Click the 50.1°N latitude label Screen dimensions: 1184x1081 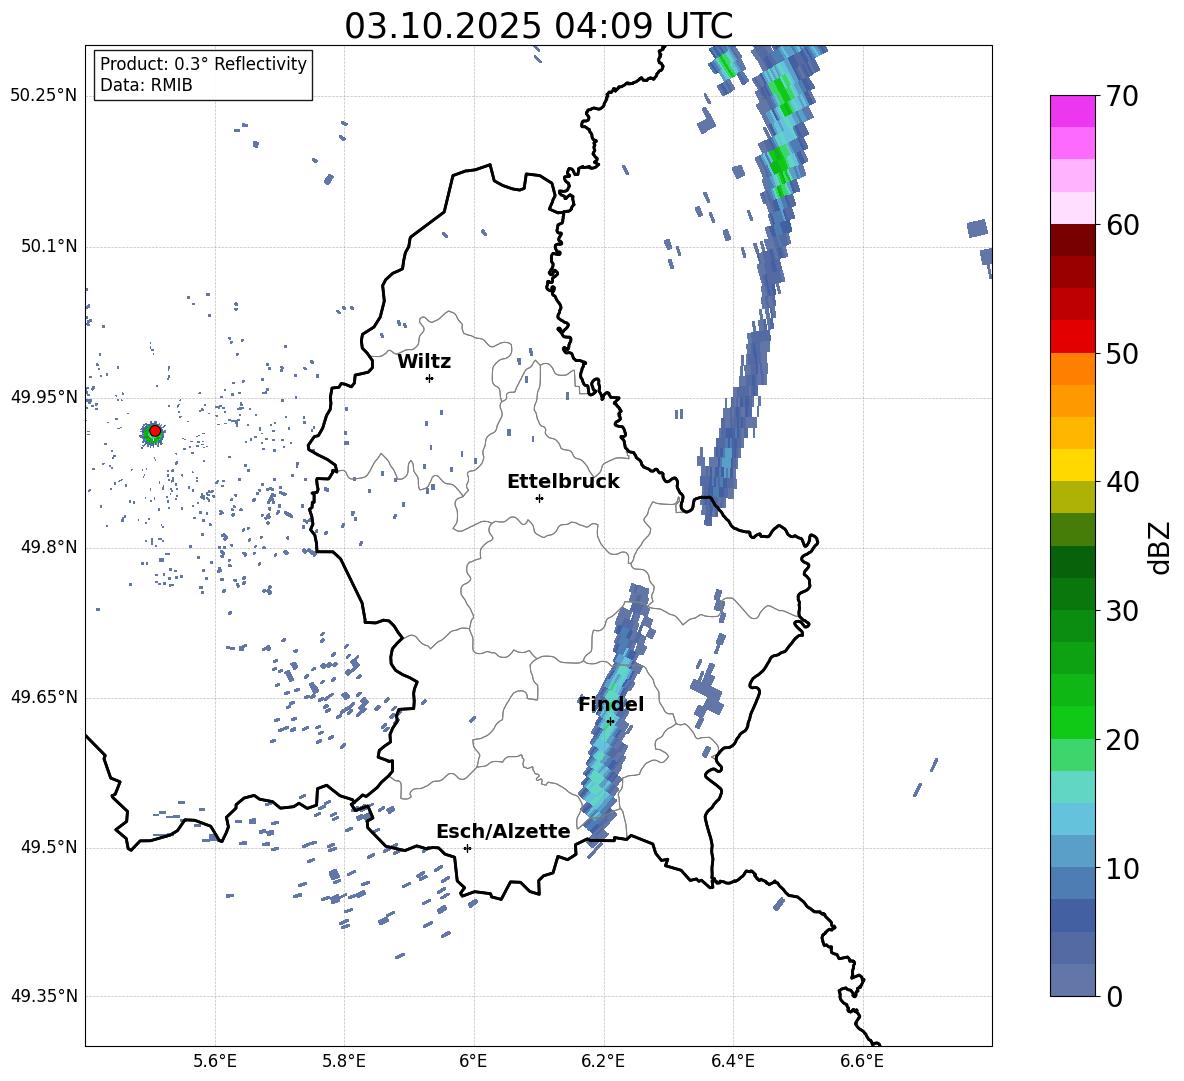coord(48,247)
